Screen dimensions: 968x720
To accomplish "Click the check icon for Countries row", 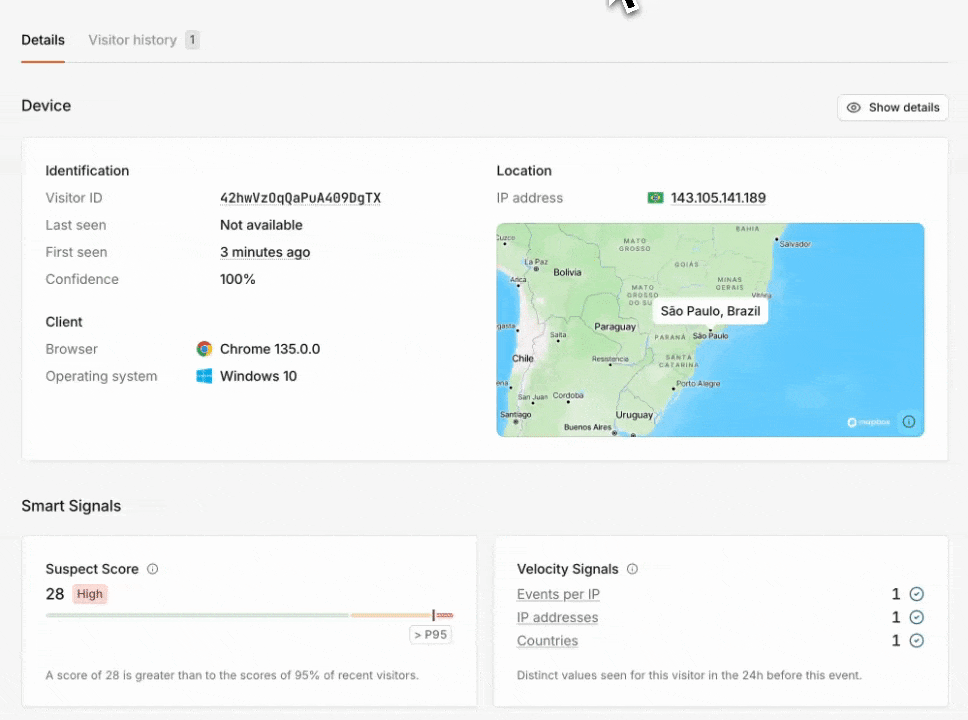I will pyautogui.click(x=916, y=641).
